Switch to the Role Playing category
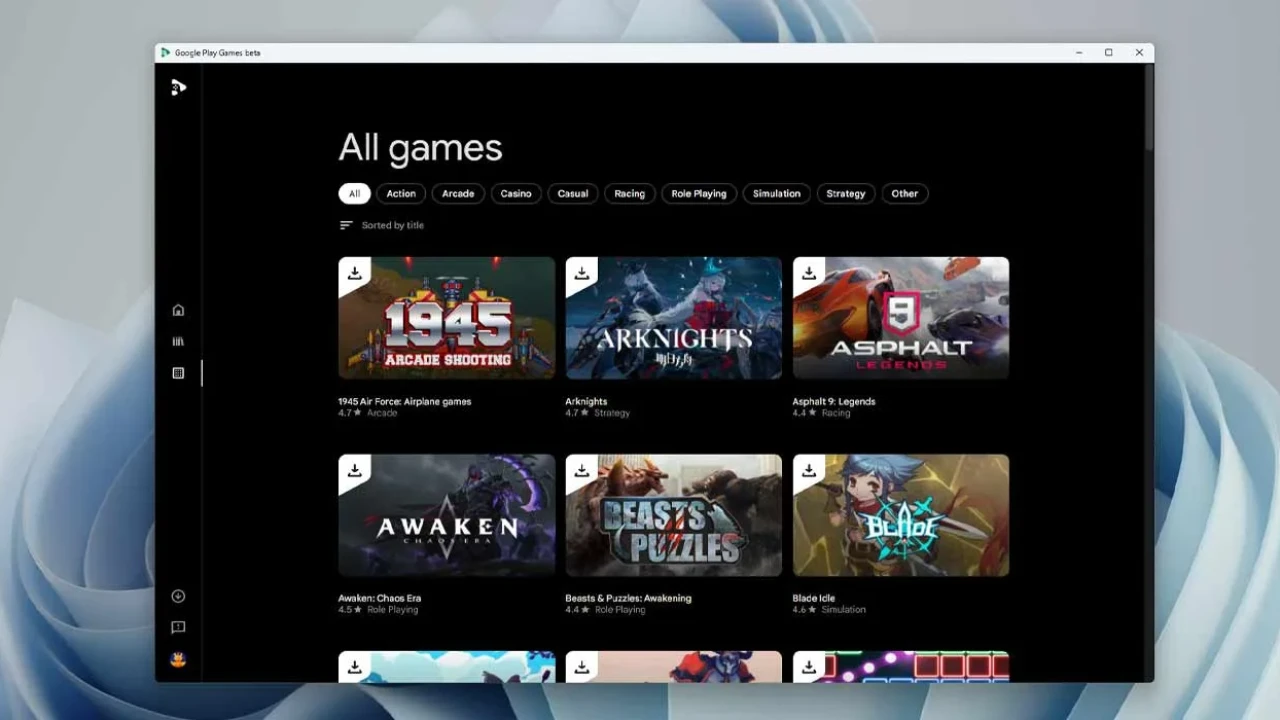This screenshot has width=1280, height=720. pos(699,194)
